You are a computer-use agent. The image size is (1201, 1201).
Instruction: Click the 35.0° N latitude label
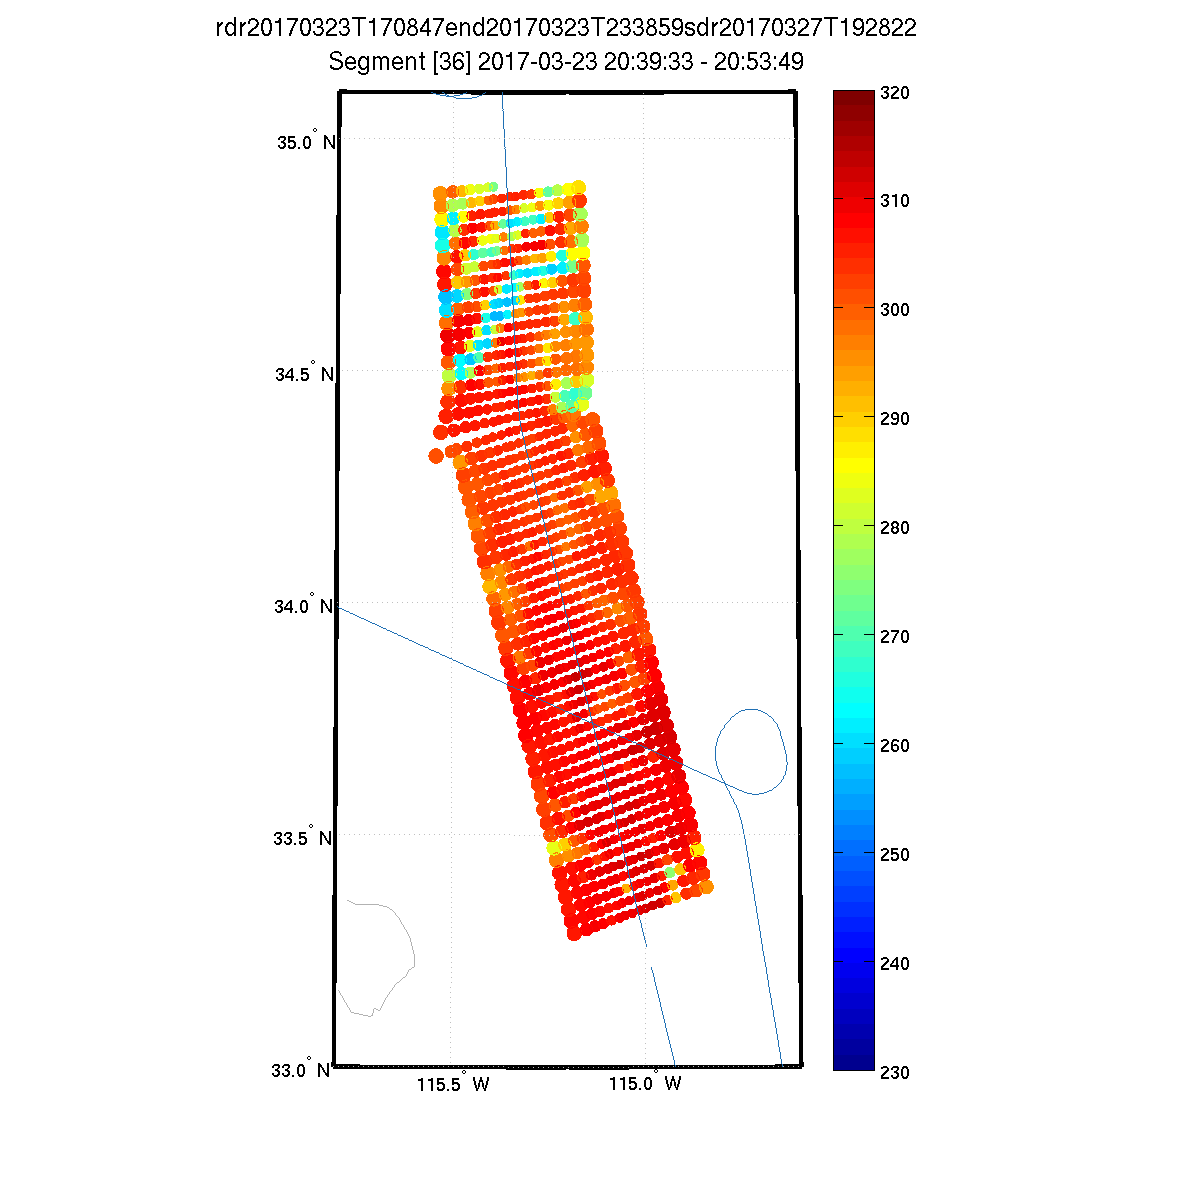click(x=304, y=141)
